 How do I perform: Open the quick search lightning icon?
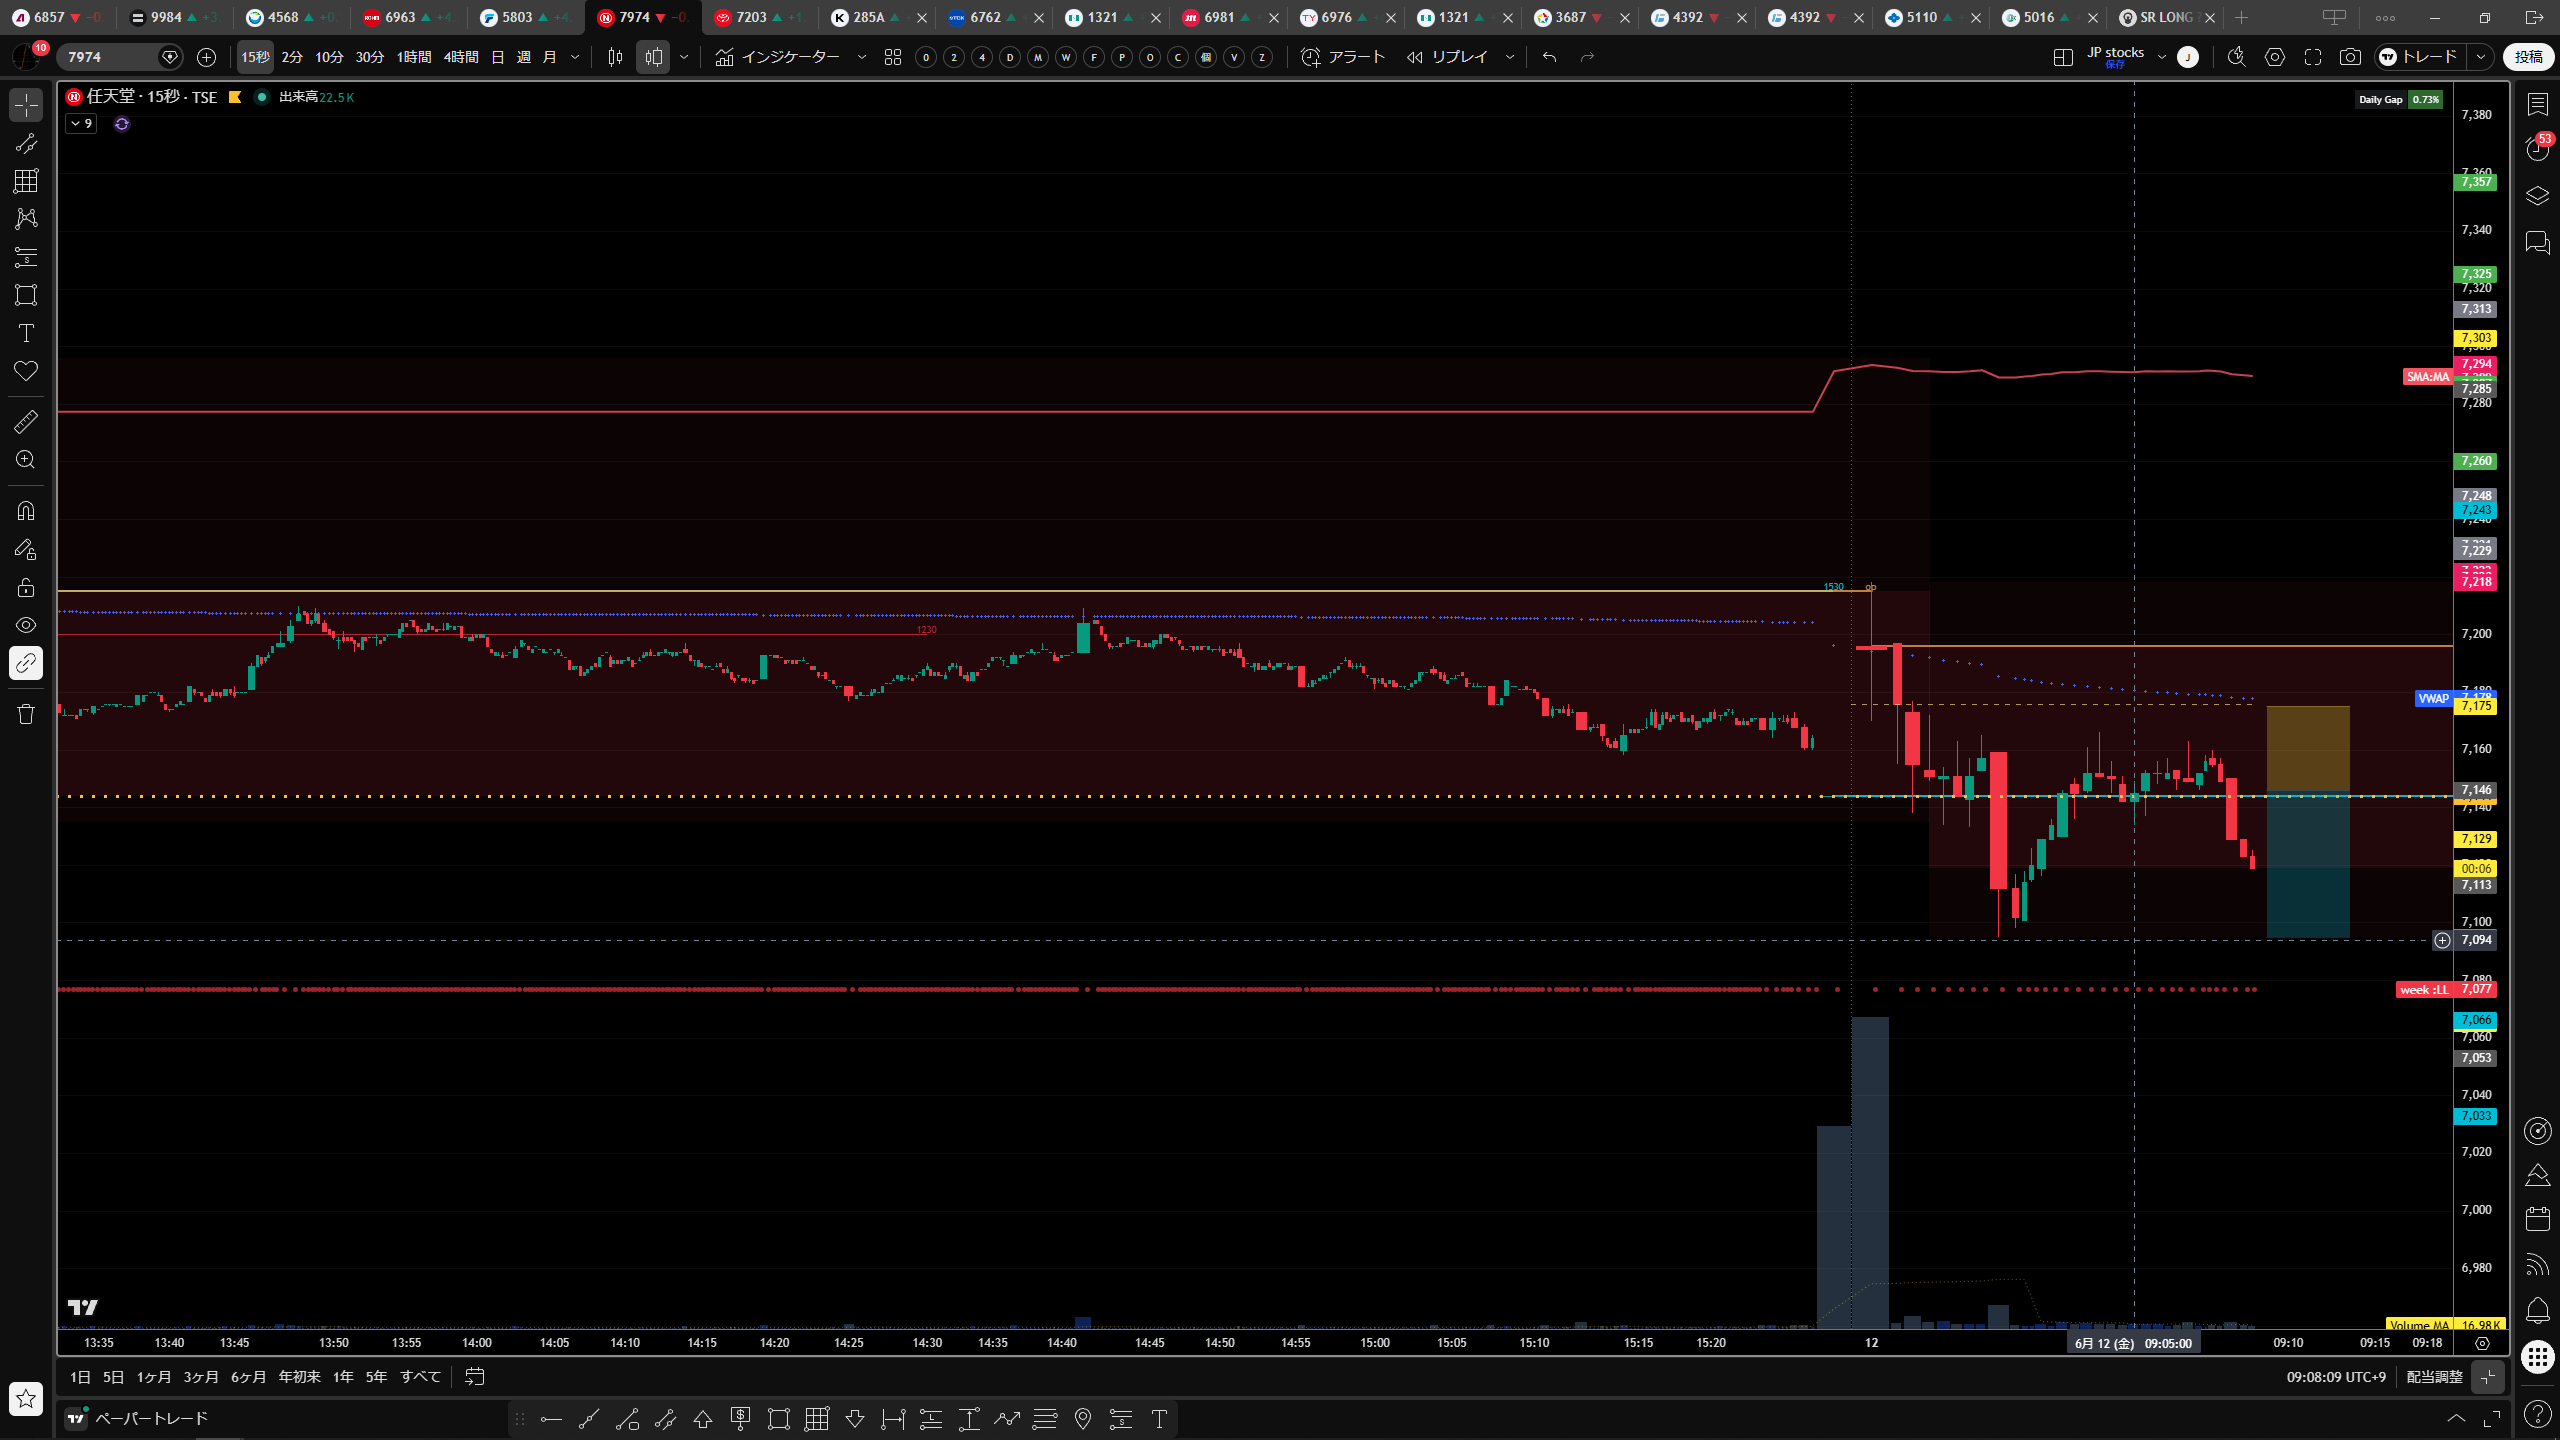2237,57
